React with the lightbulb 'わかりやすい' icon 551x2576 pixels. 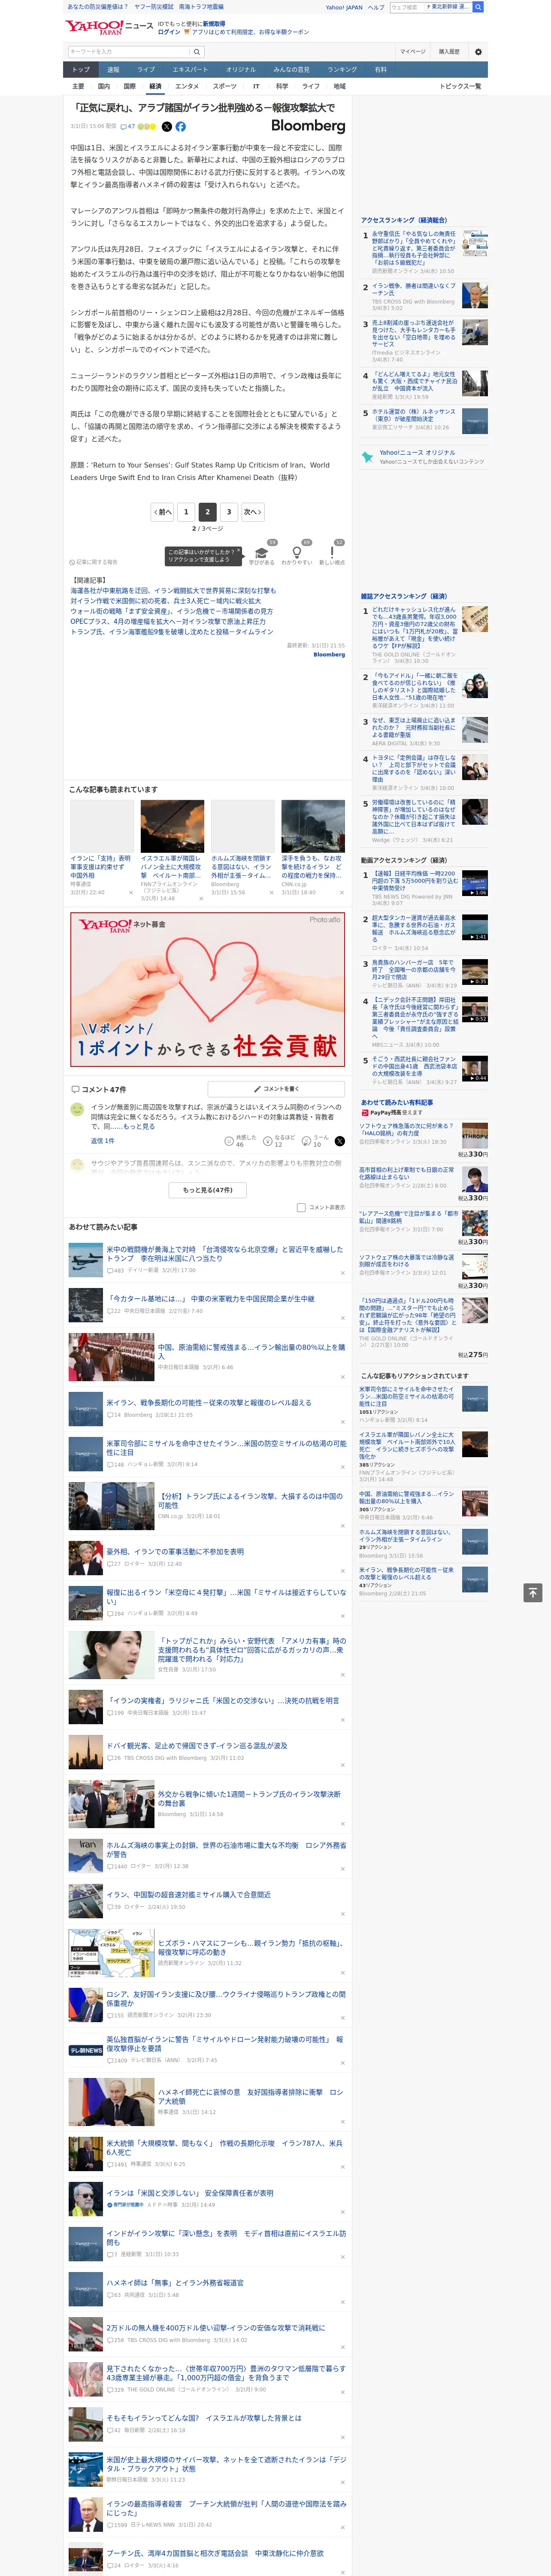tap(296, 552)
